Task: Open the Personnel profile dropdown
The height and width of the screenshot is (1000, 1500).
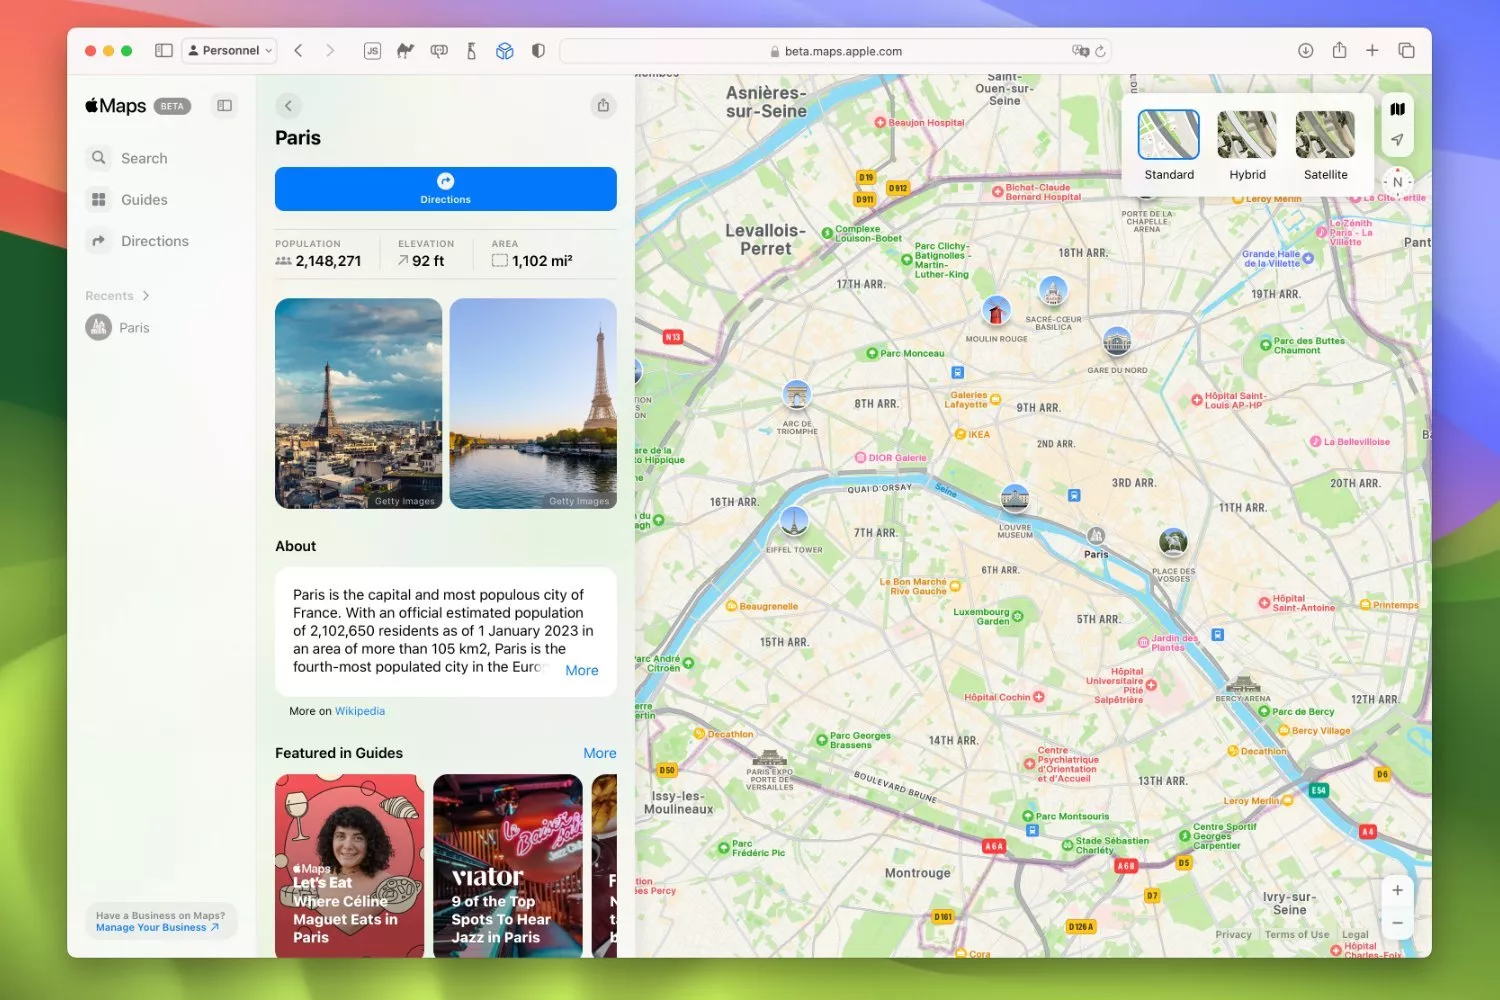Action: coord(231,50)
